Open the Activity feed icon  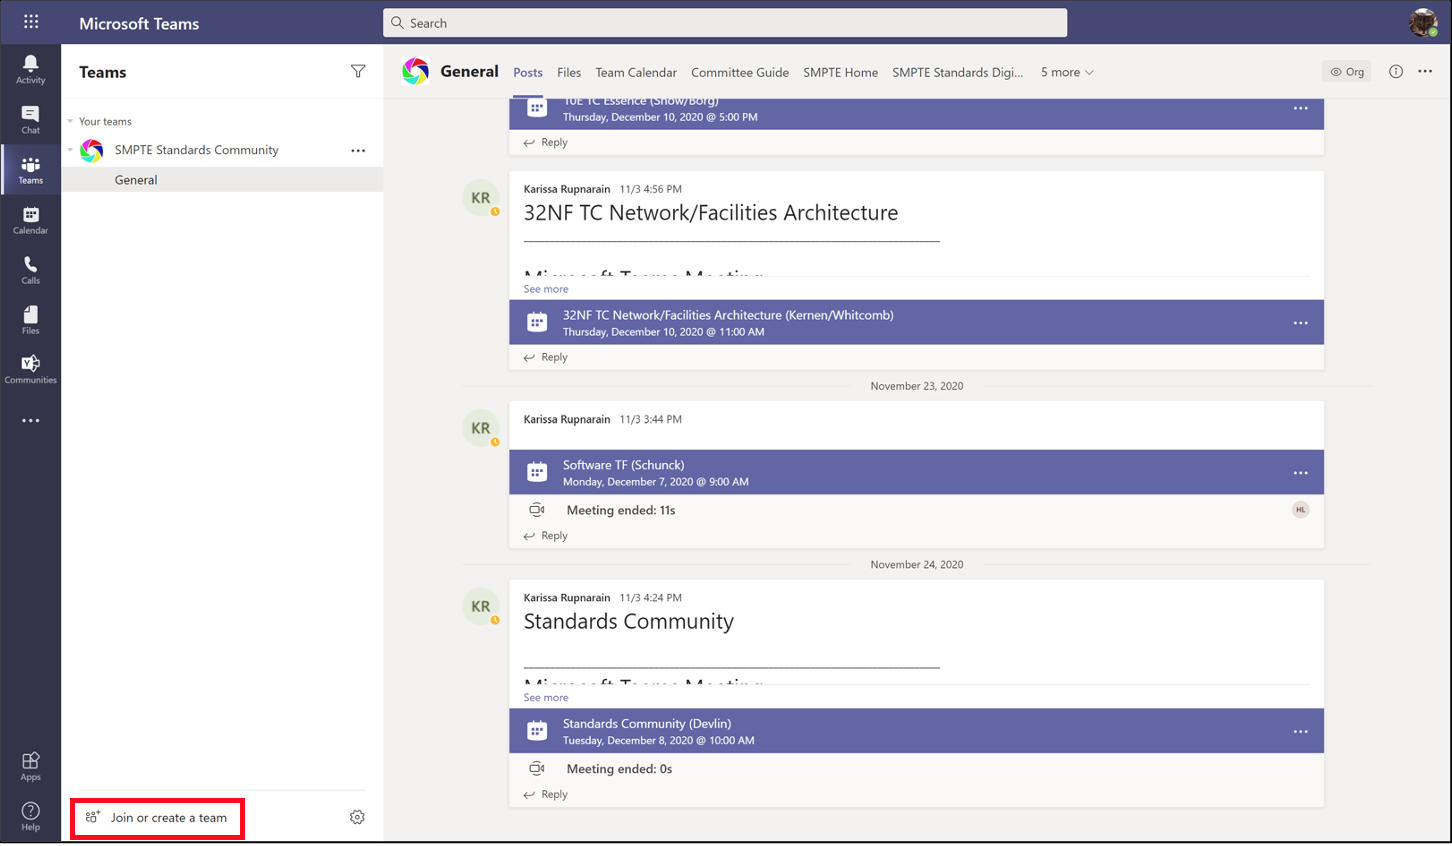coord(30,68)
